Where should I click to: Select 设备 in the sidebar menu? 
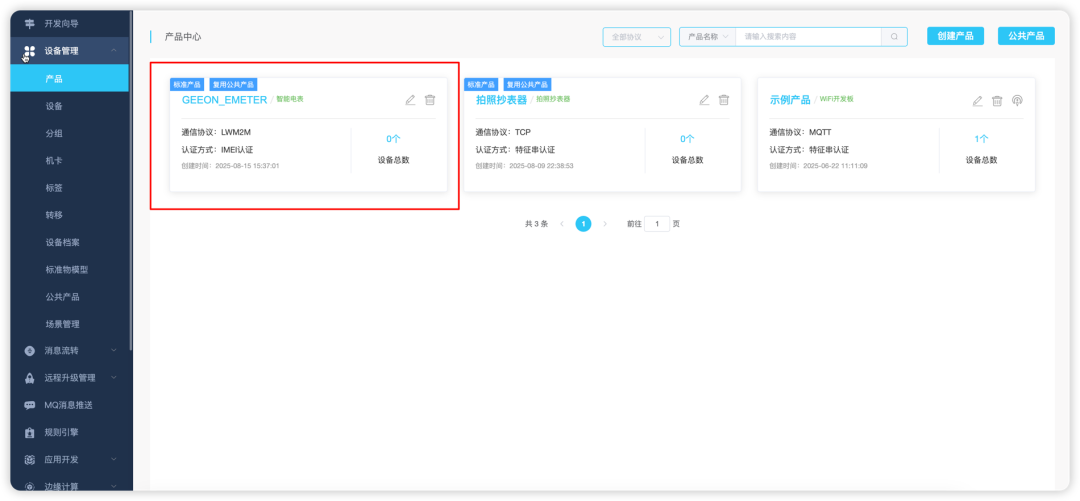[x=54, y=106]
